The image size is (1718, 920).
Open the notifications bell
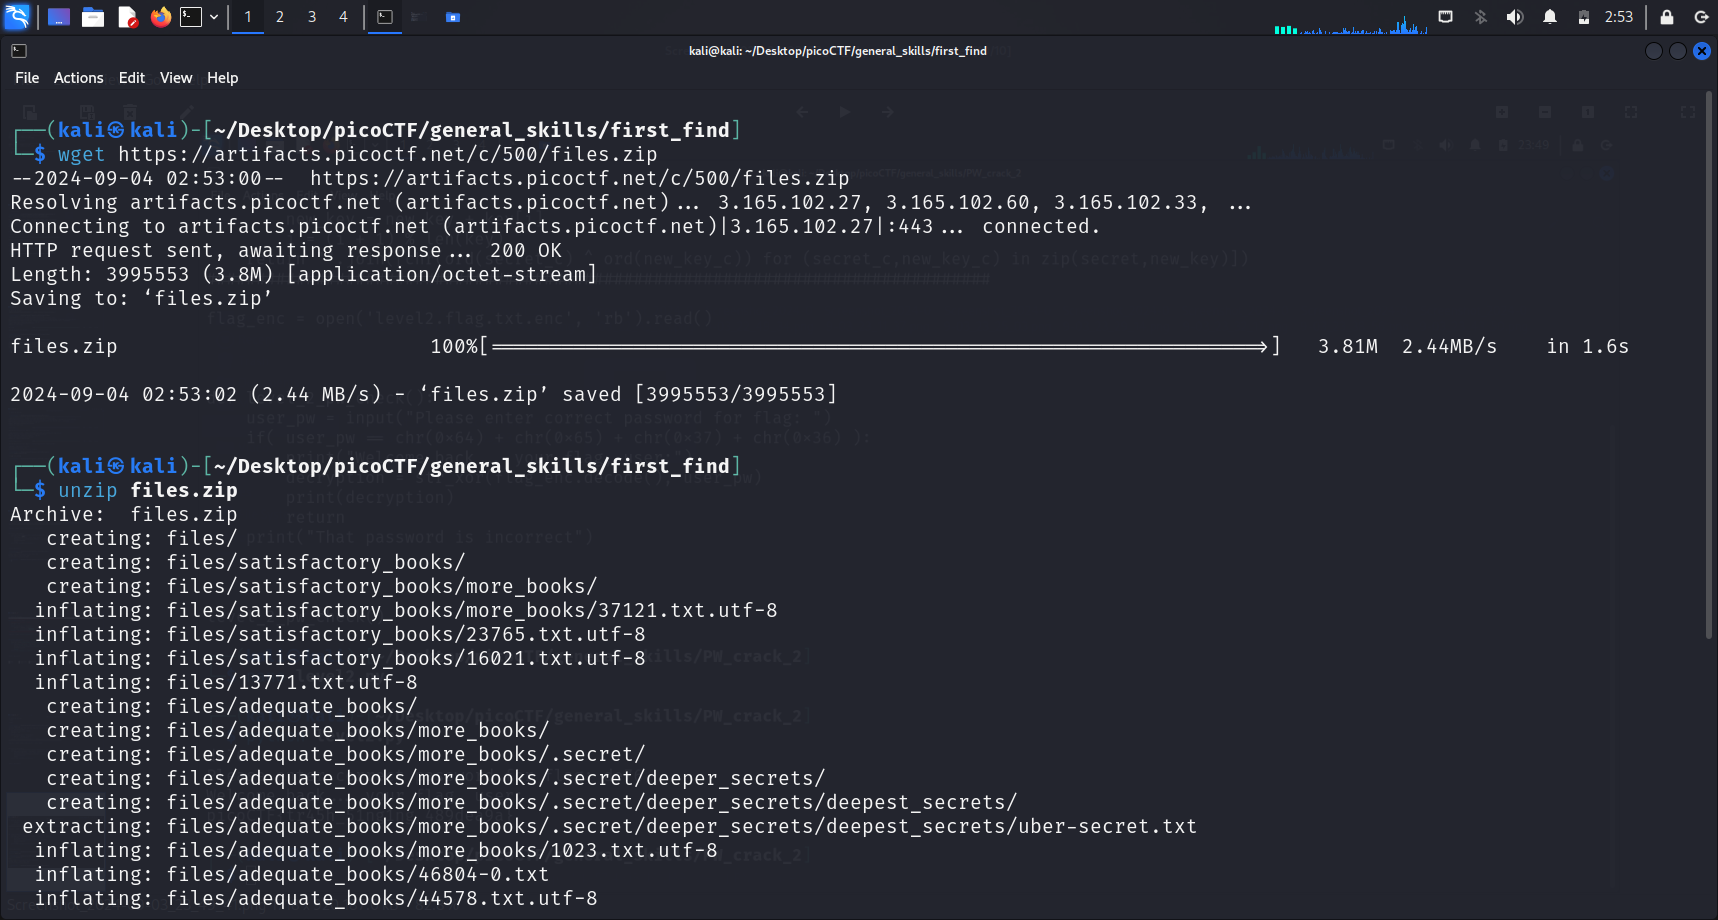point(1550,17)
